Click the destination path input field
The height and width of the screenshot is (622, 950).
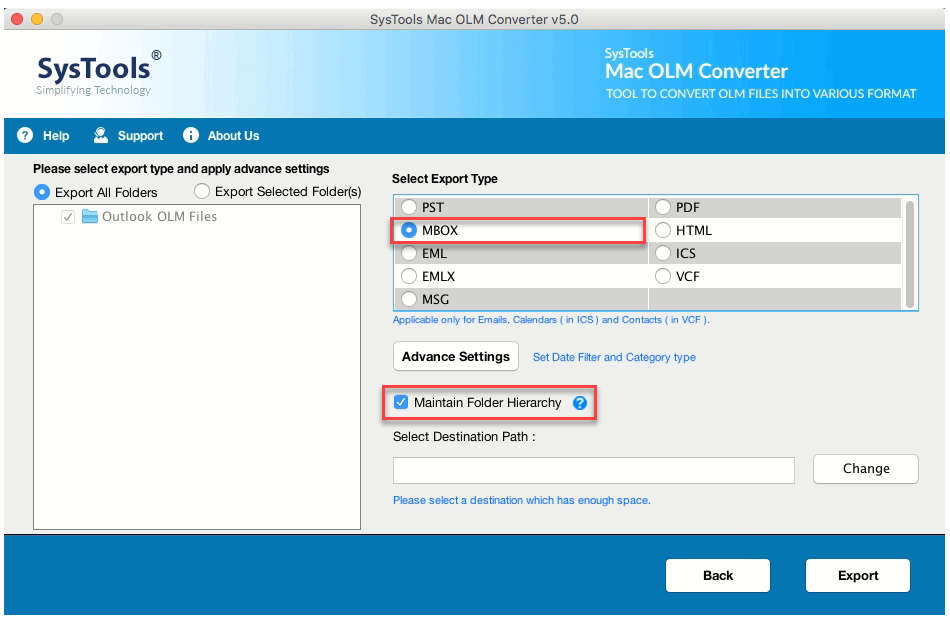pos(594,471)
